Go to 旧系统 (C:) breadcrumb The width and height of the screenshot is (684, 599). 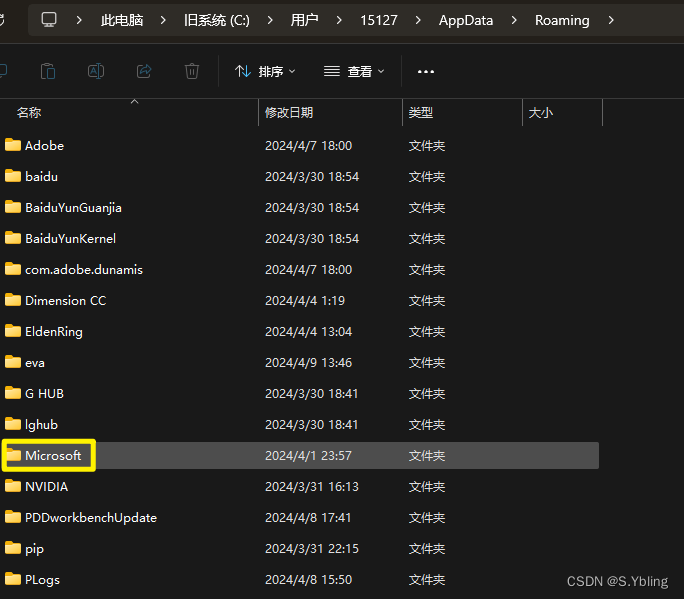[x=217, y=20]
